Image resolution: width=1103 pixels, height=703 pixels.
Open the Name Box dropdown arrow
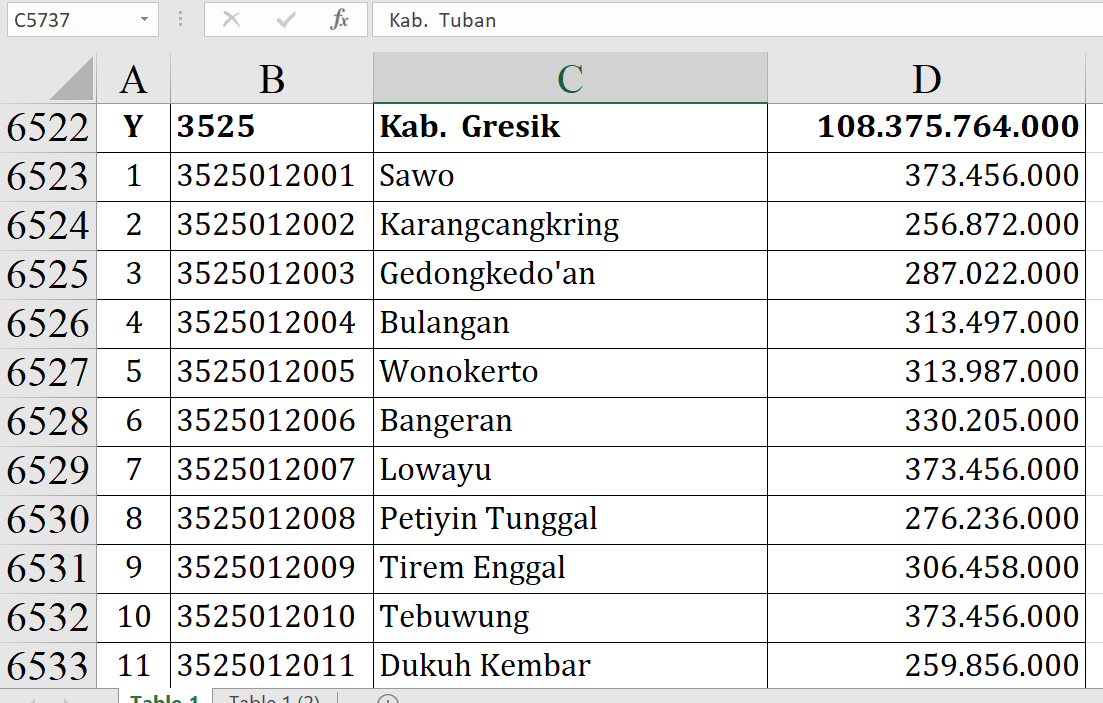145,20
